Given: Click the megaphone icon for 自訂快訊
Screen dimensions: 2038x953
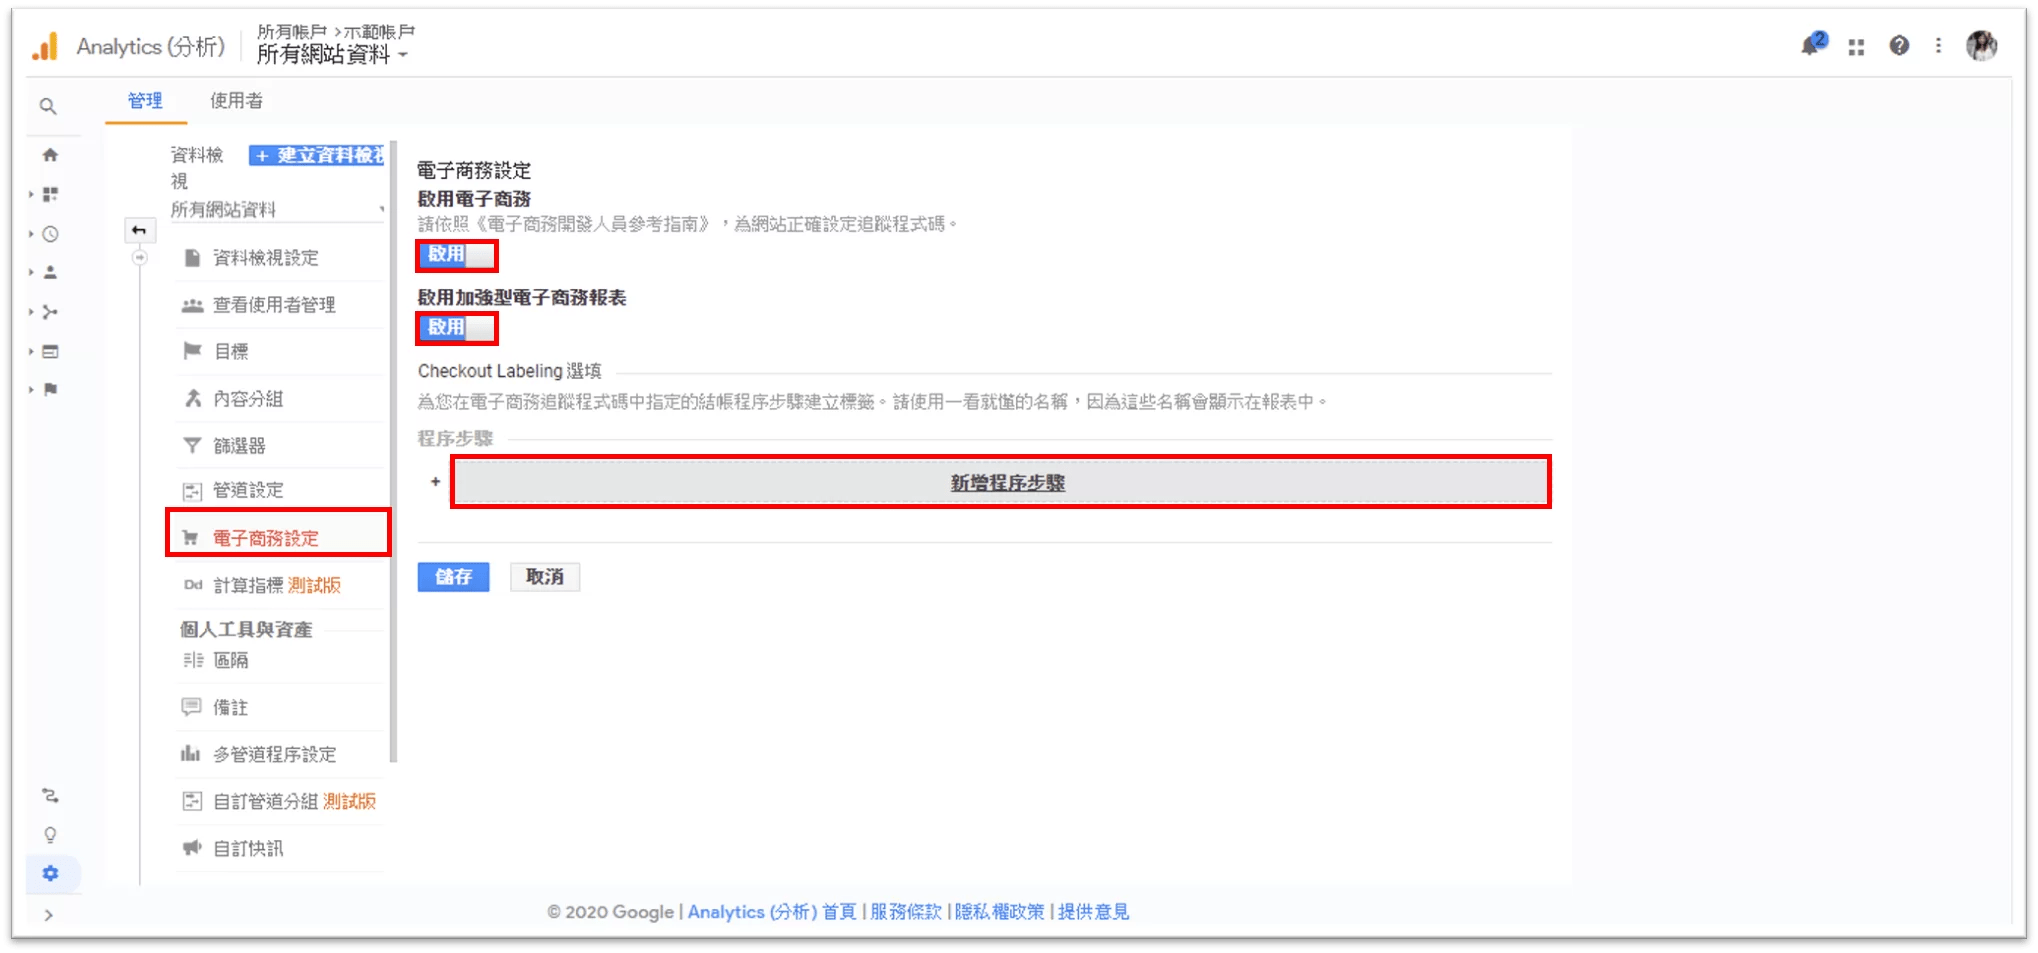Looking at the screenshot, I should point(192,848).
